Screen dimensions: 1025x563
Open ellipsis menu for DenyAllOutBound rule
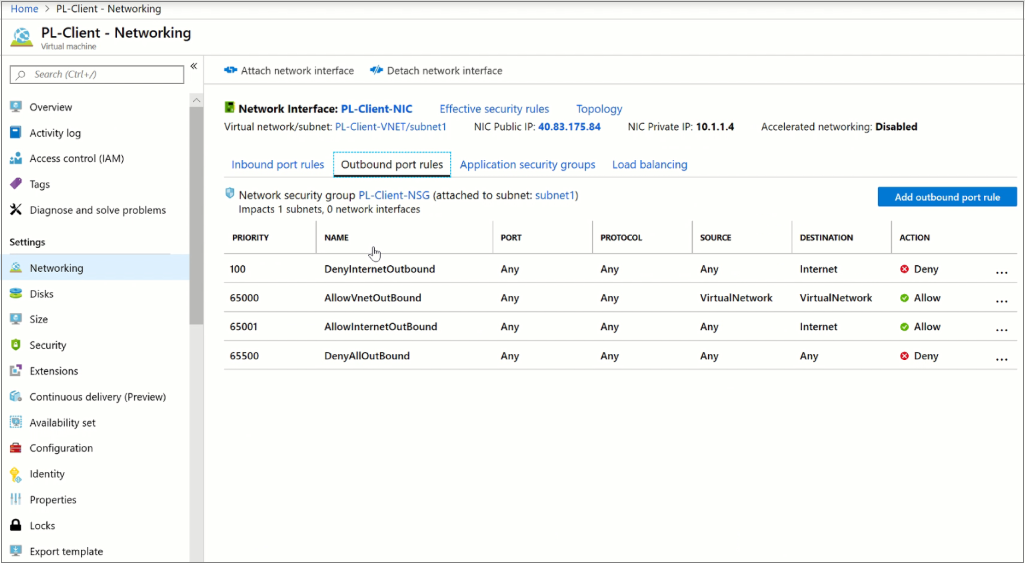(1001, 358)
